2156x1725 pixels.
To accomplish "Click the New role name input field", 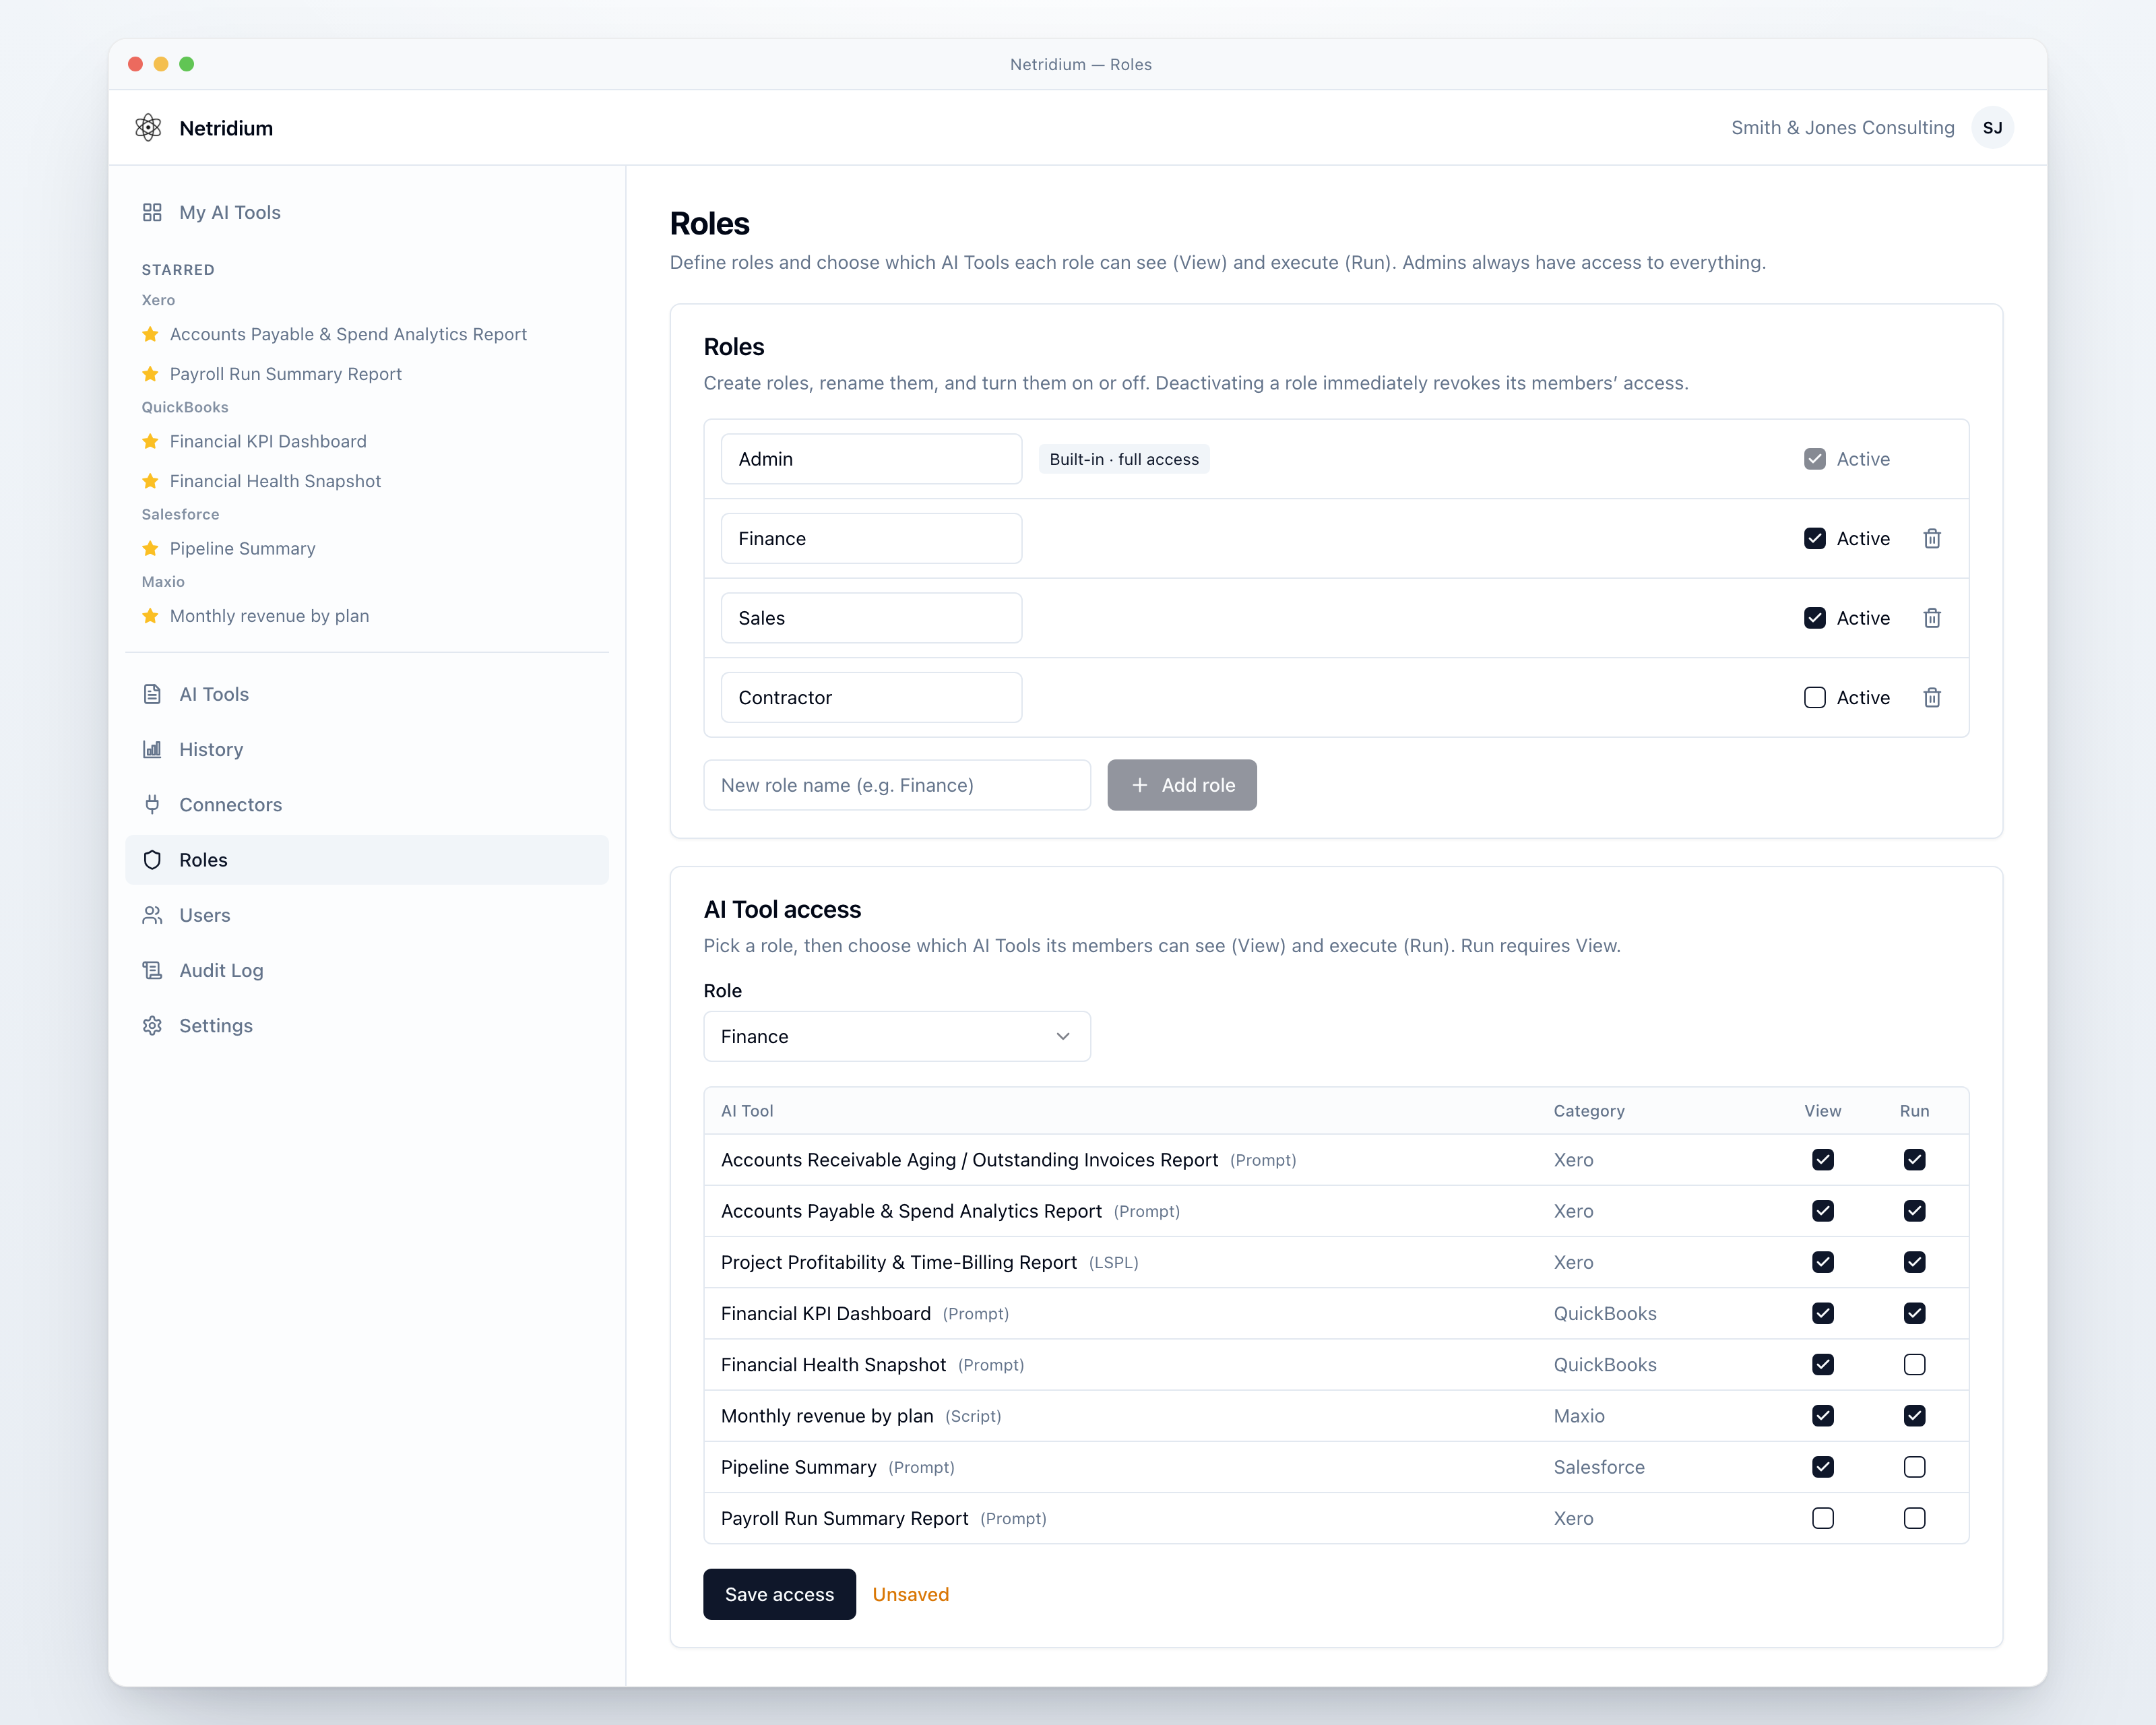I will [x=896, y=785].
